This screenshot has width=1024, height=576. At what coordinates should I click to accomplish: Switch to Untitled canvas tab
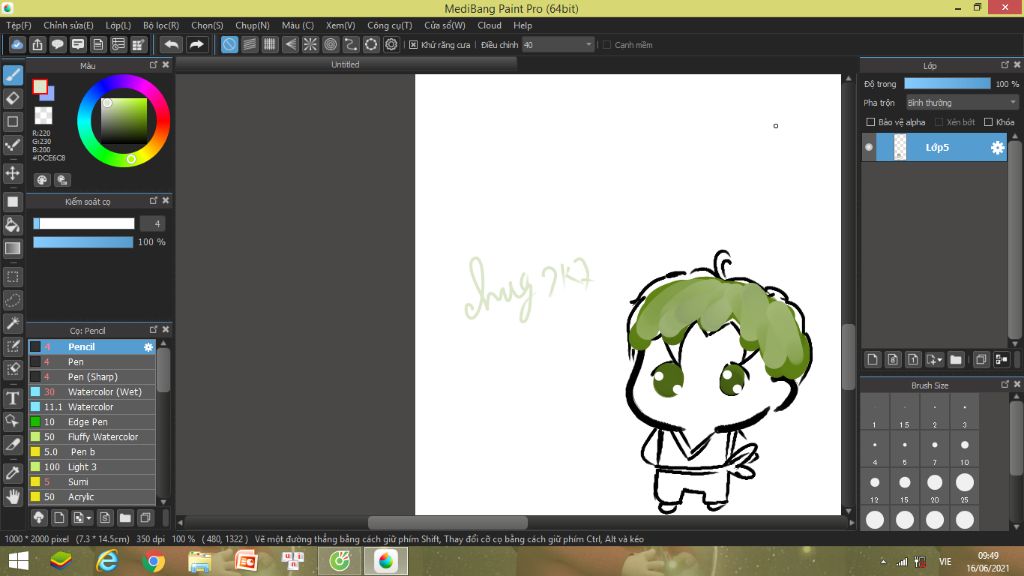pos(345,65)
